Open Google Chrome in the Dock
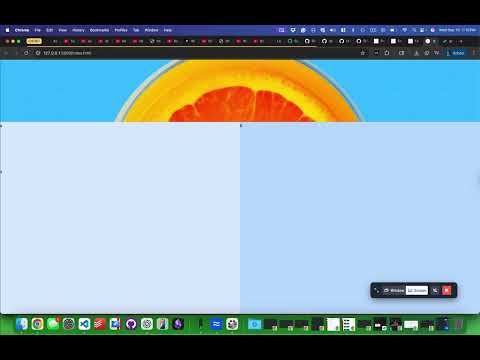 [x=37, y=324]
